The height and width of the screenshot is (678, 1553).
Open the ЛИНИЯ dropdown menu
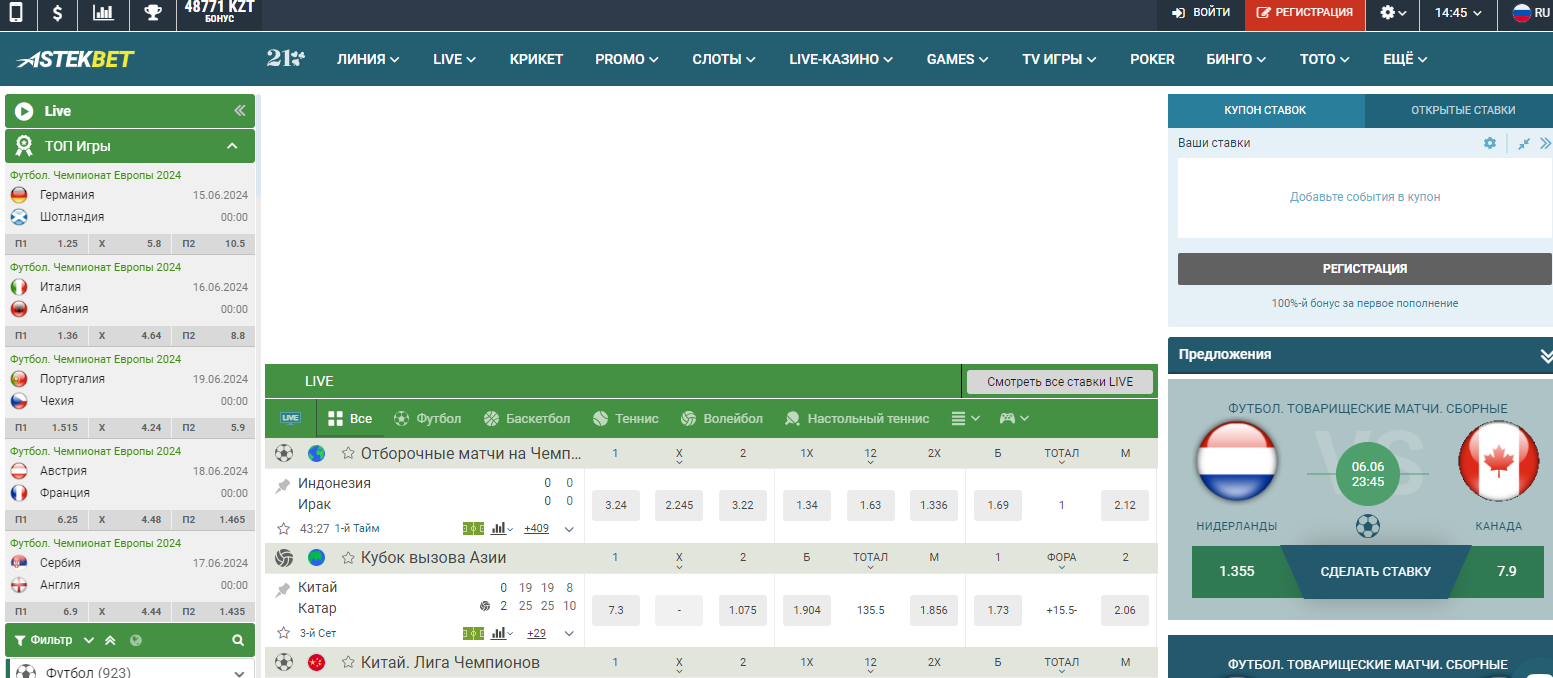368,59
